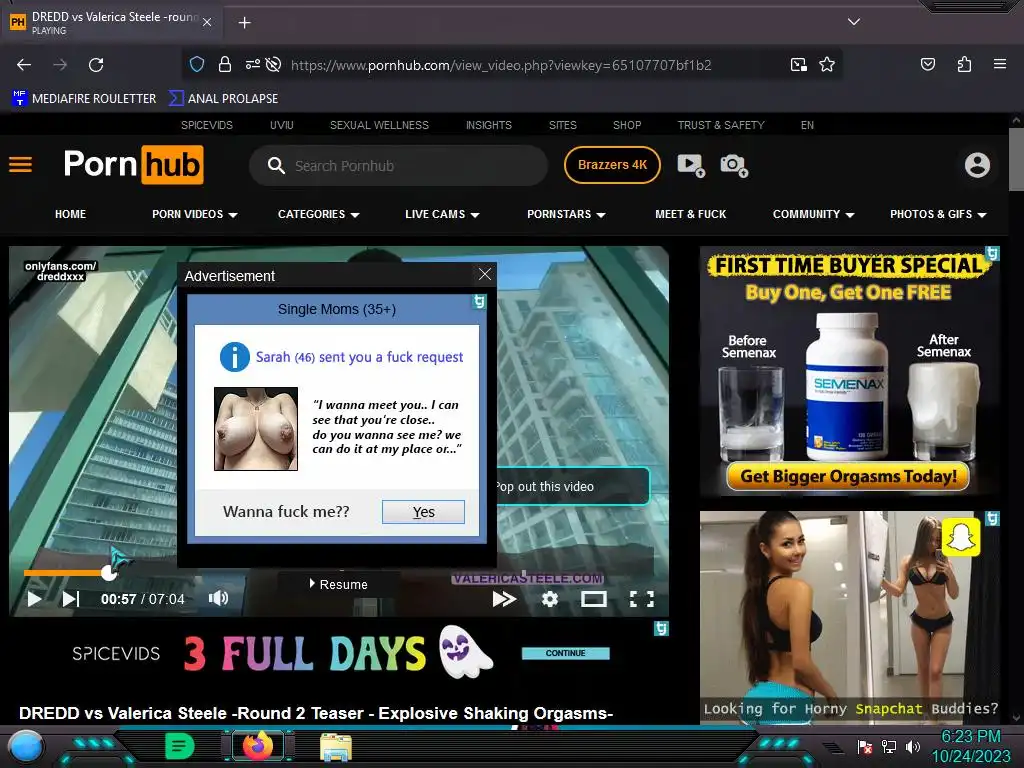This screenshot has width=1024, height=768.
Task: Expand the PORNSTARS dropdown
Action: (x=566, y=214)
